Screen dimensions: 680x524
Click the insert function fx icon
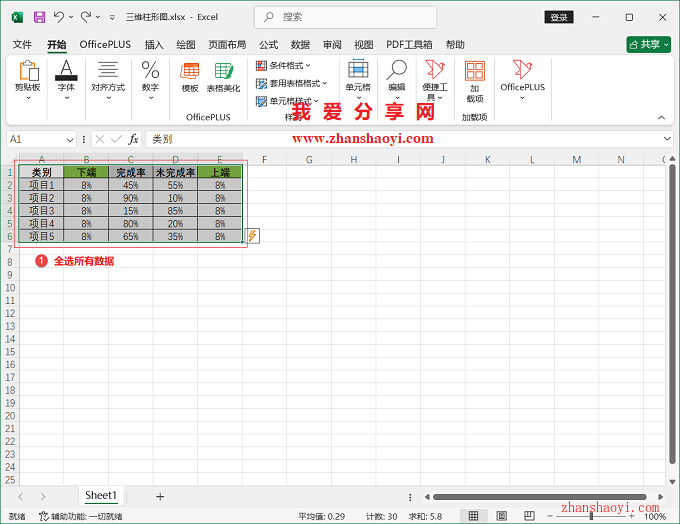coord(133,139)
